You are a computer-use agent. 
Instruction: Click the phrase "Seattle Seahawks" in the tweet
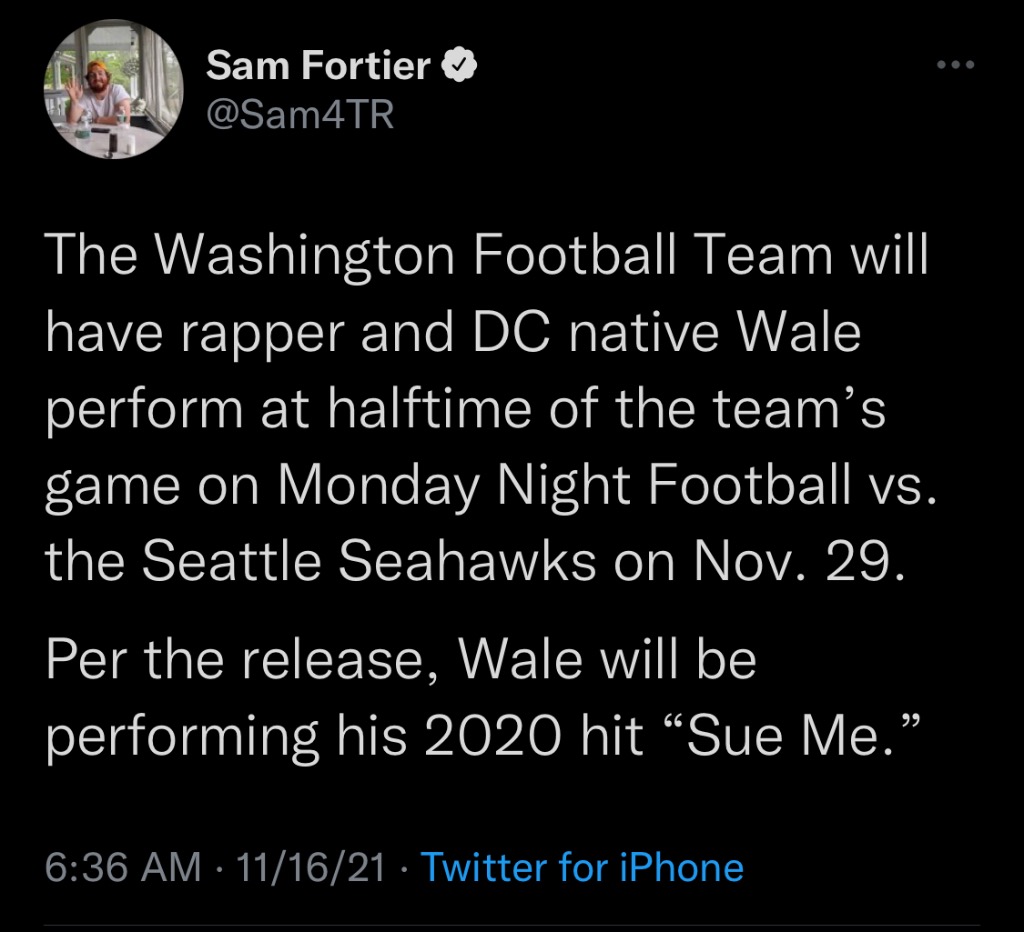[x=368, y=562]
